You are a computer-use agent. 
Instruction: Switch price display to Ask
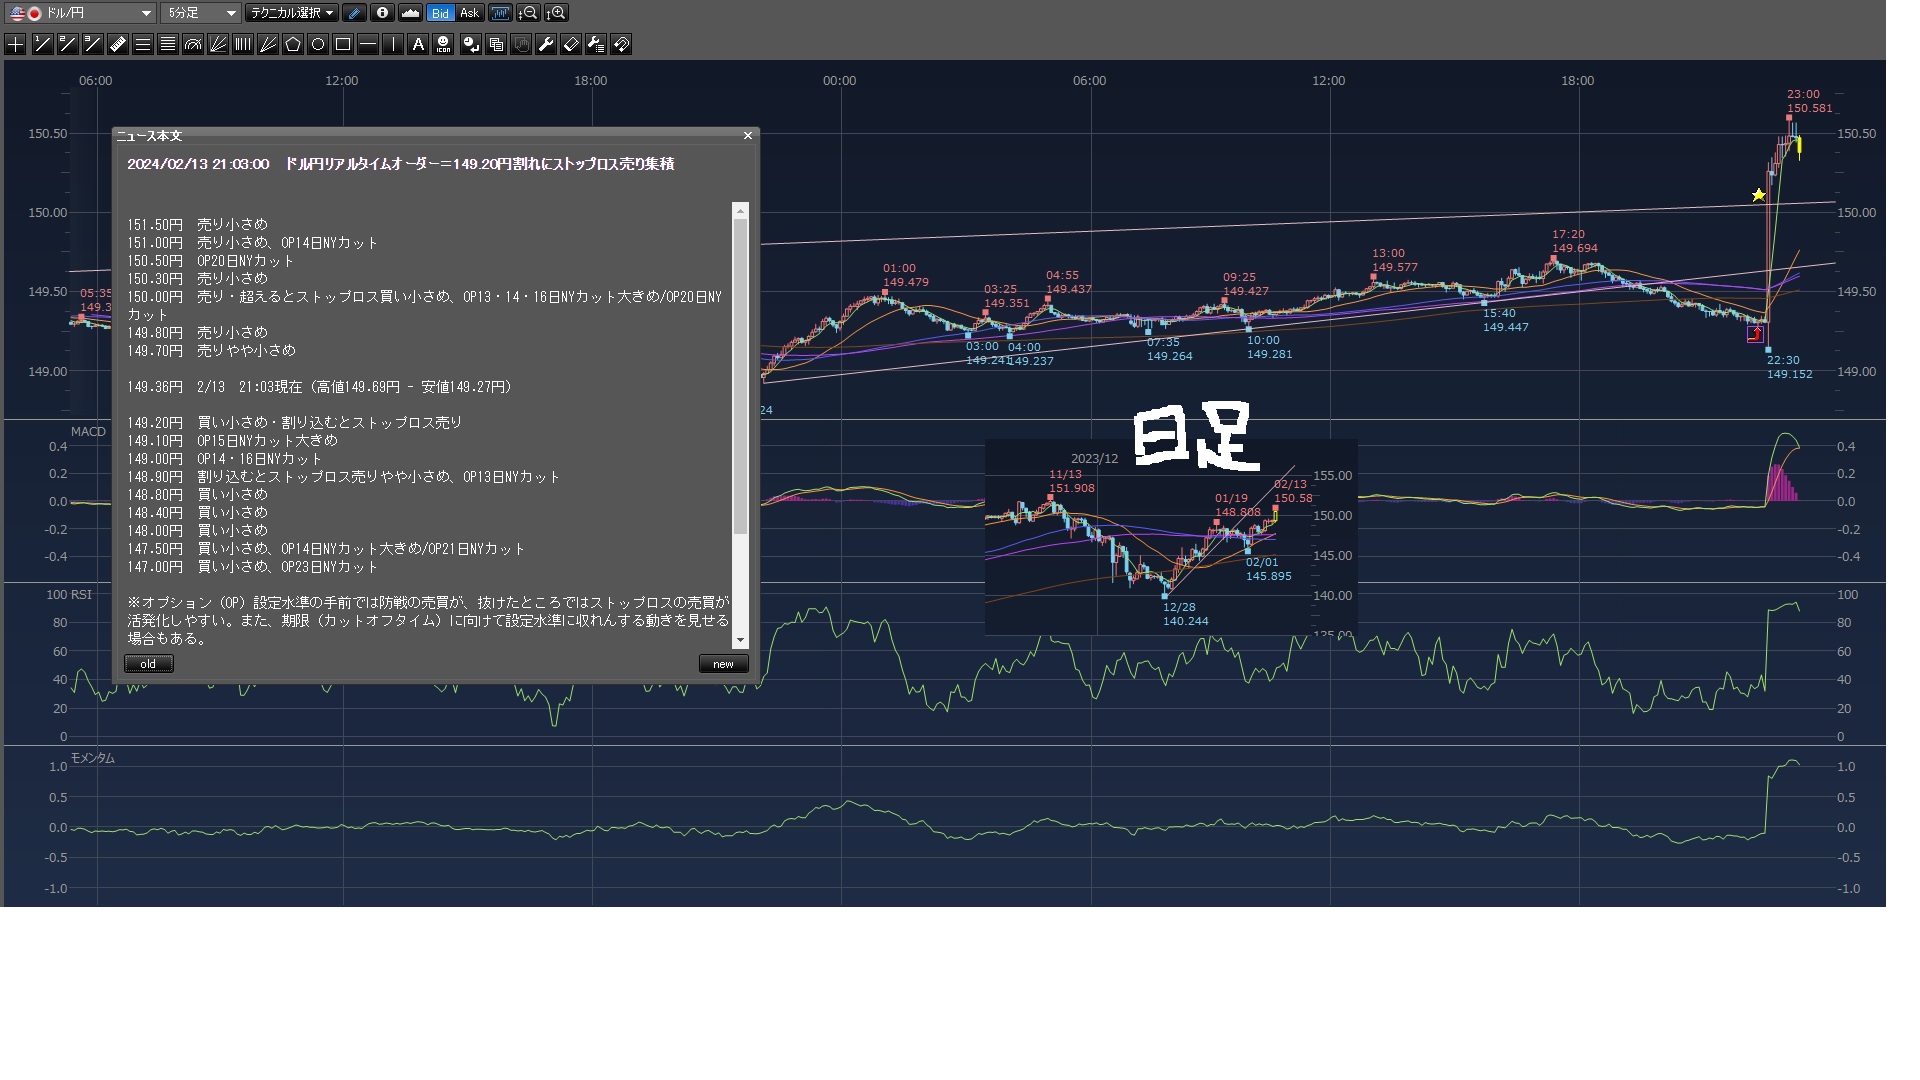pyautogui.click(x=470, y=13)
